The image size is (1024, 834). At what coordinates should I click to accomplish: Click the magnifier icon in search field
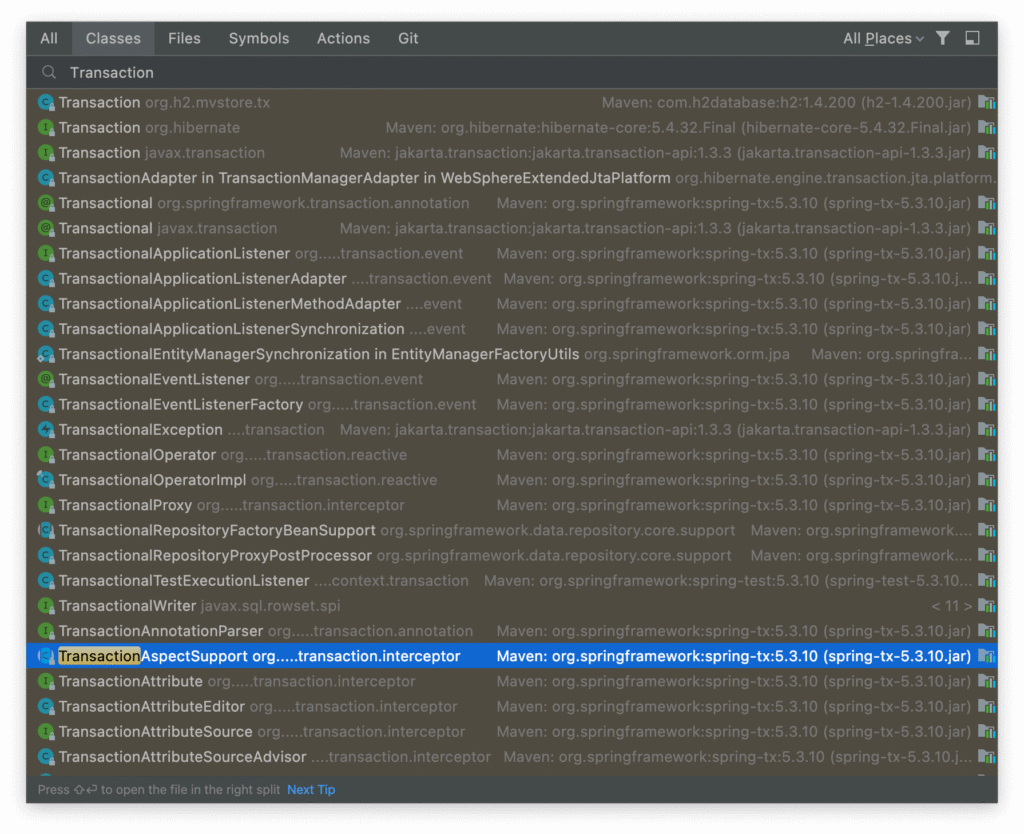click(48, 72)
